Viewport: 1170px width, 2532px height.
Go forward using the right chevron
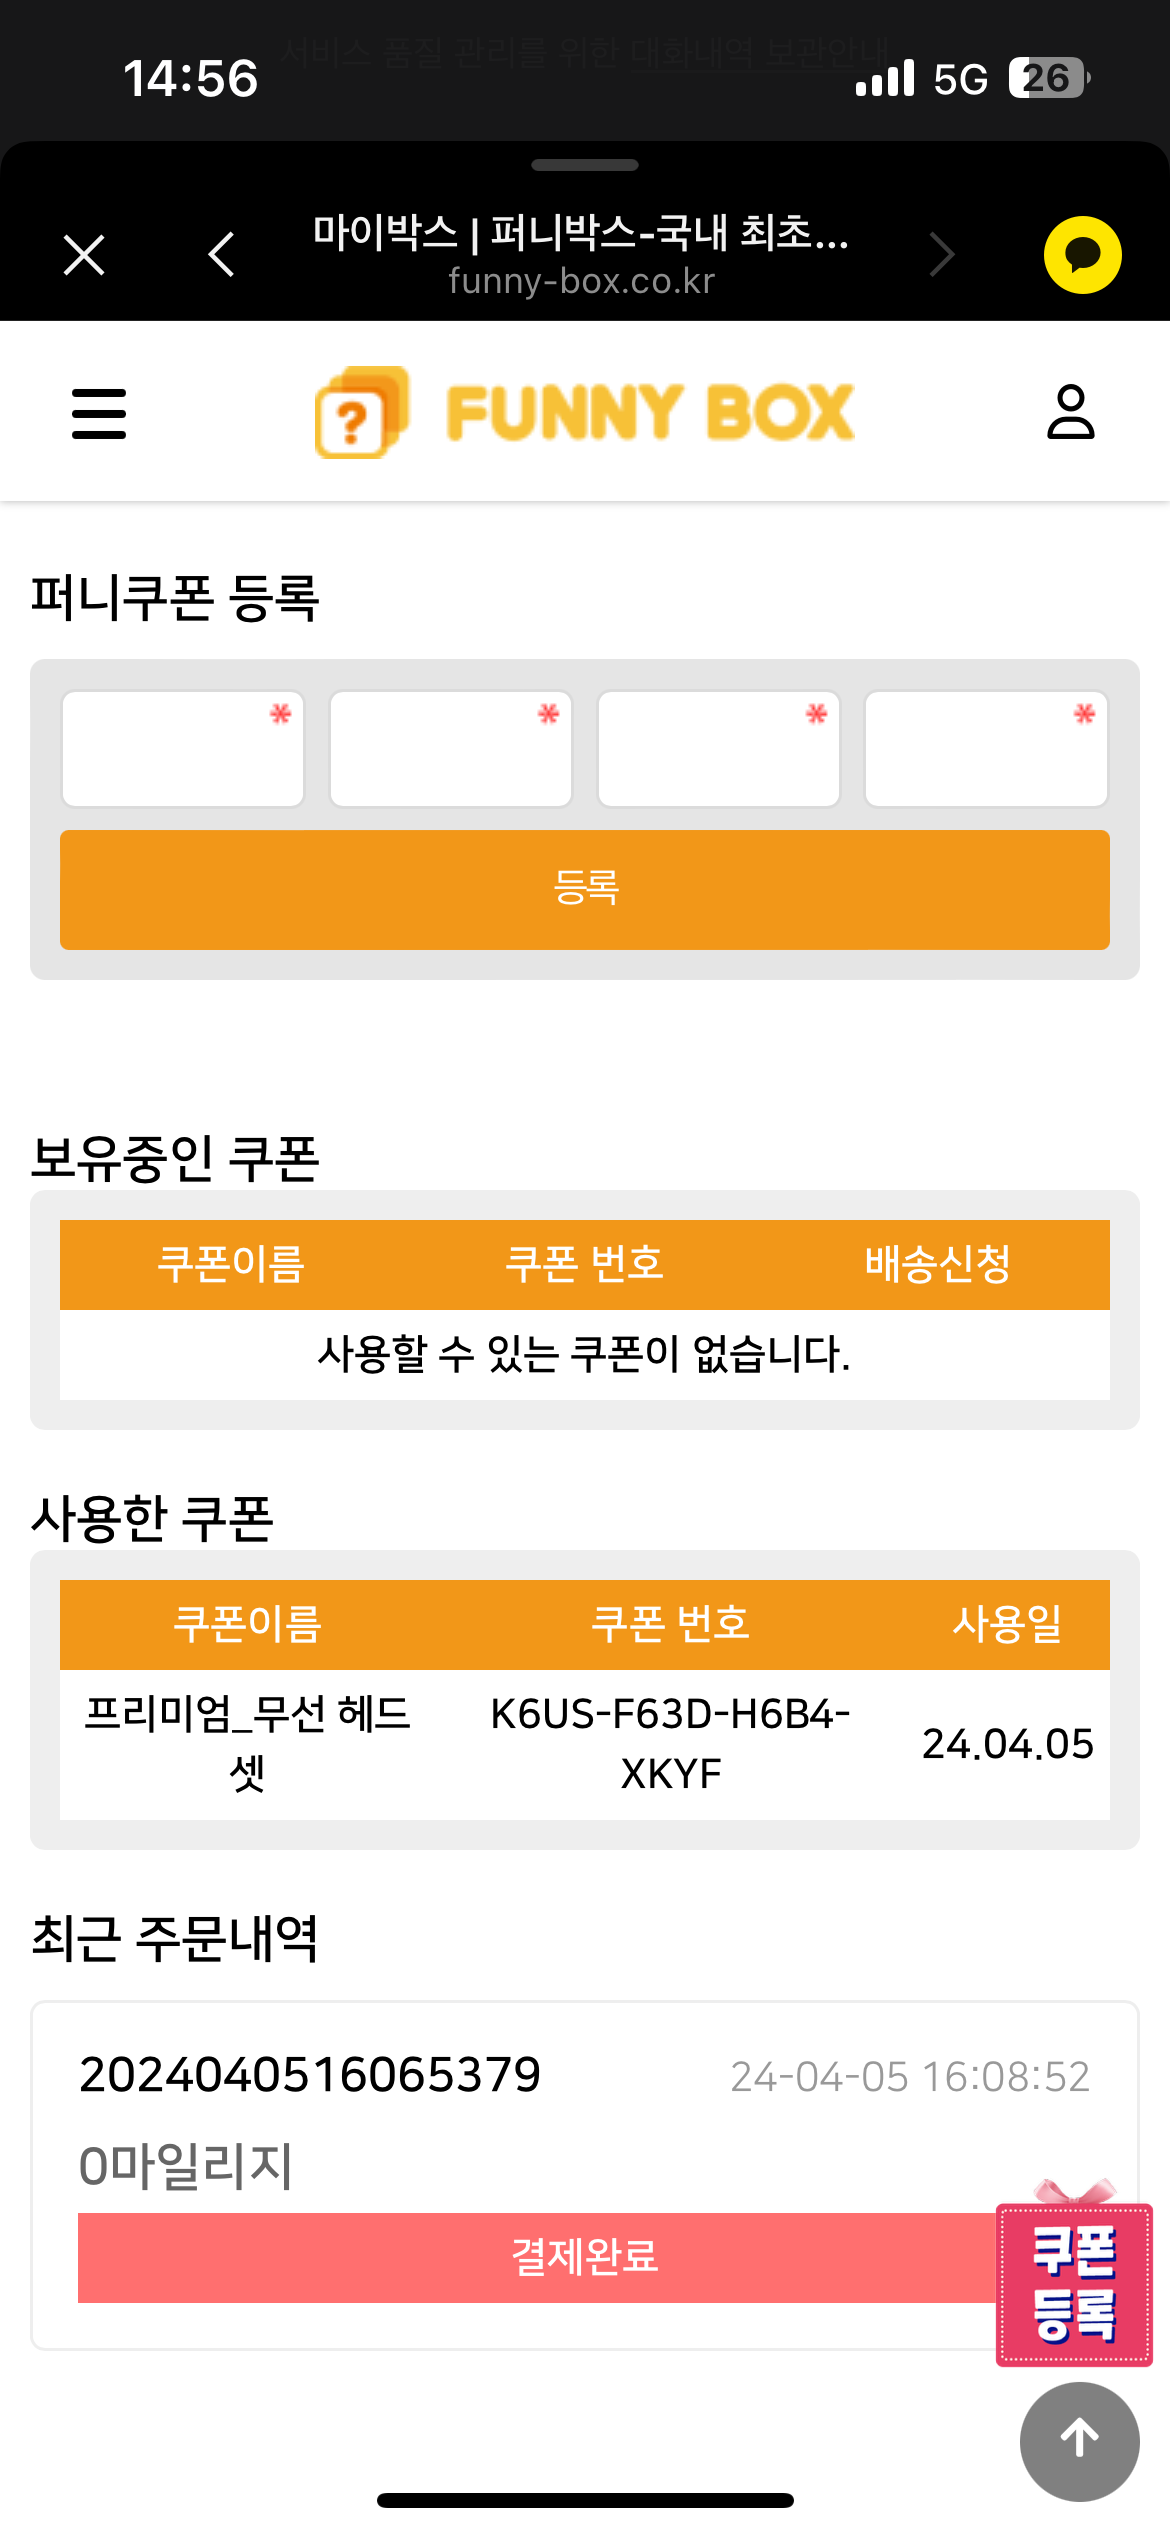941,254
